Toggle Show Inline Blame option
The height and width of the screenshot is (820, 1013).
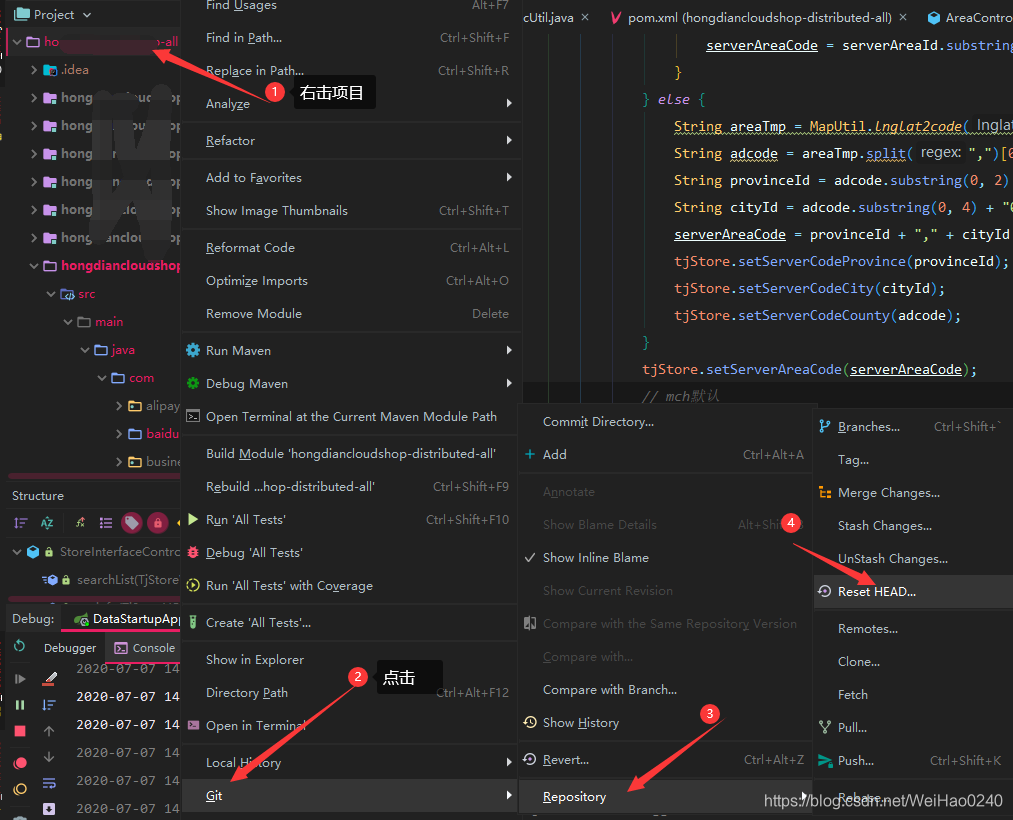(x=596, y=558)
